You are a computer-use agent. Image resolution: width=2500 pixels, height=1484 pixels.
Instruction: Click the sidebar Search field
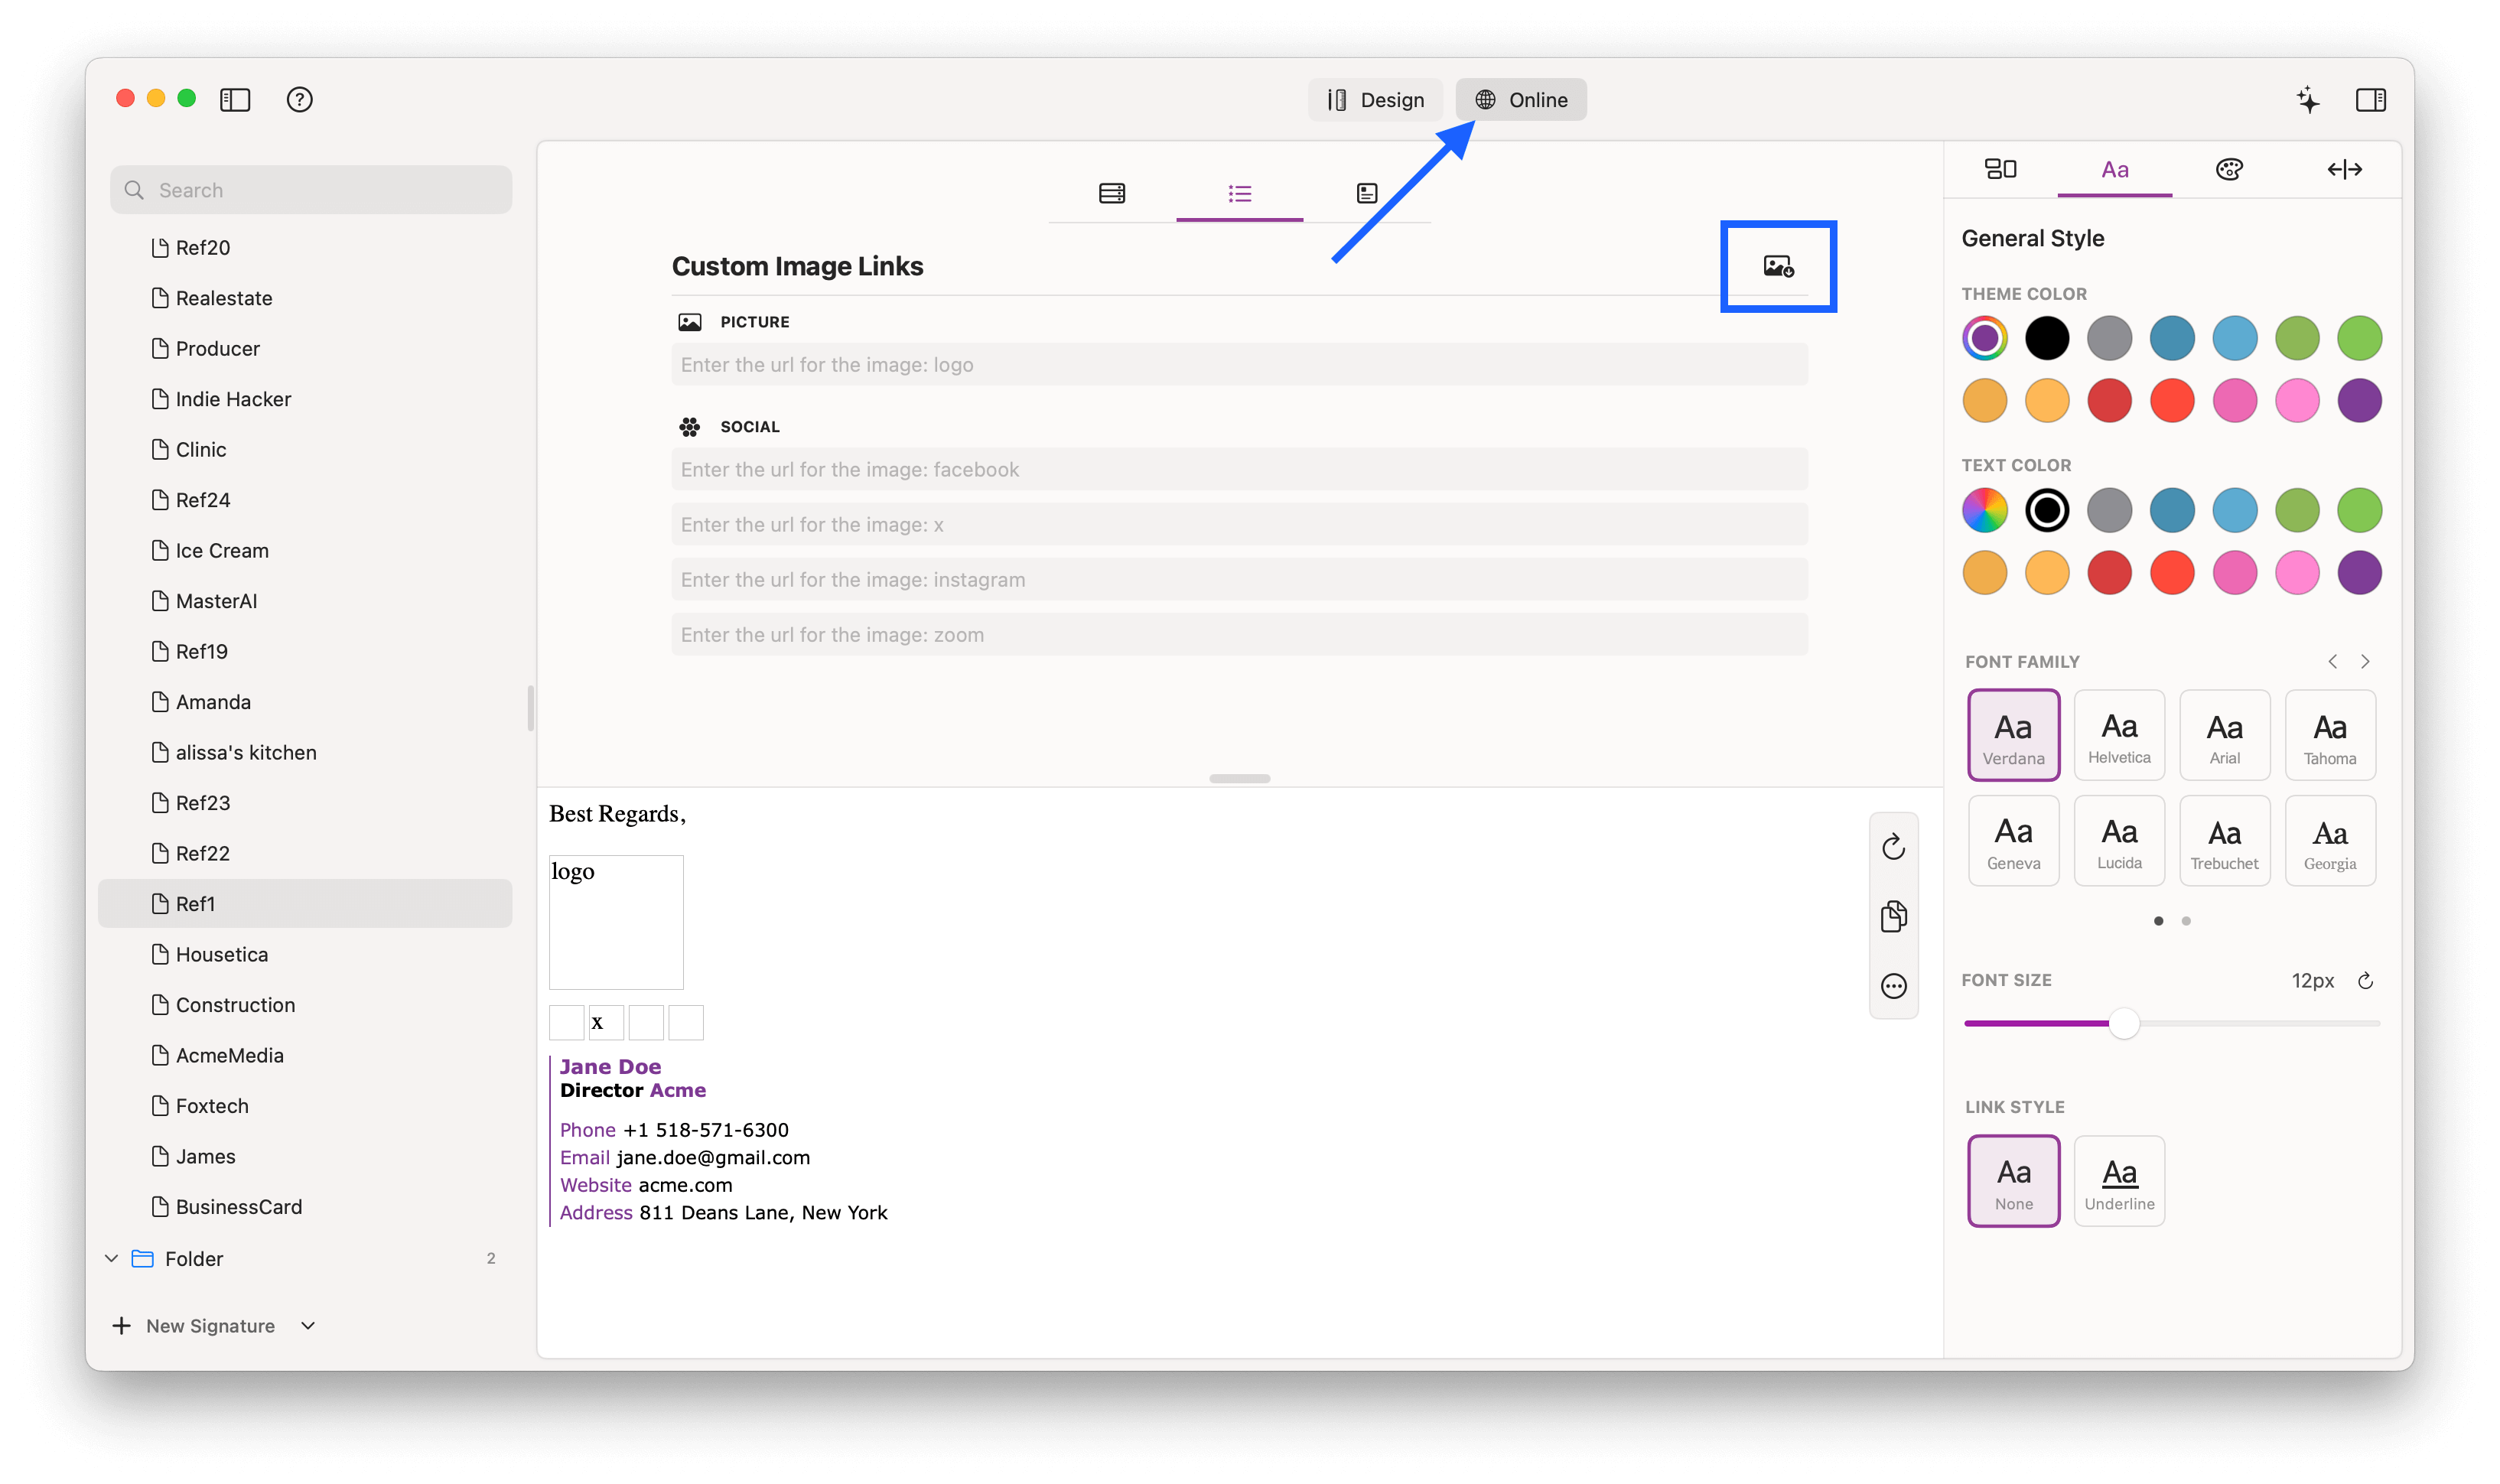[x=311, y=190]
